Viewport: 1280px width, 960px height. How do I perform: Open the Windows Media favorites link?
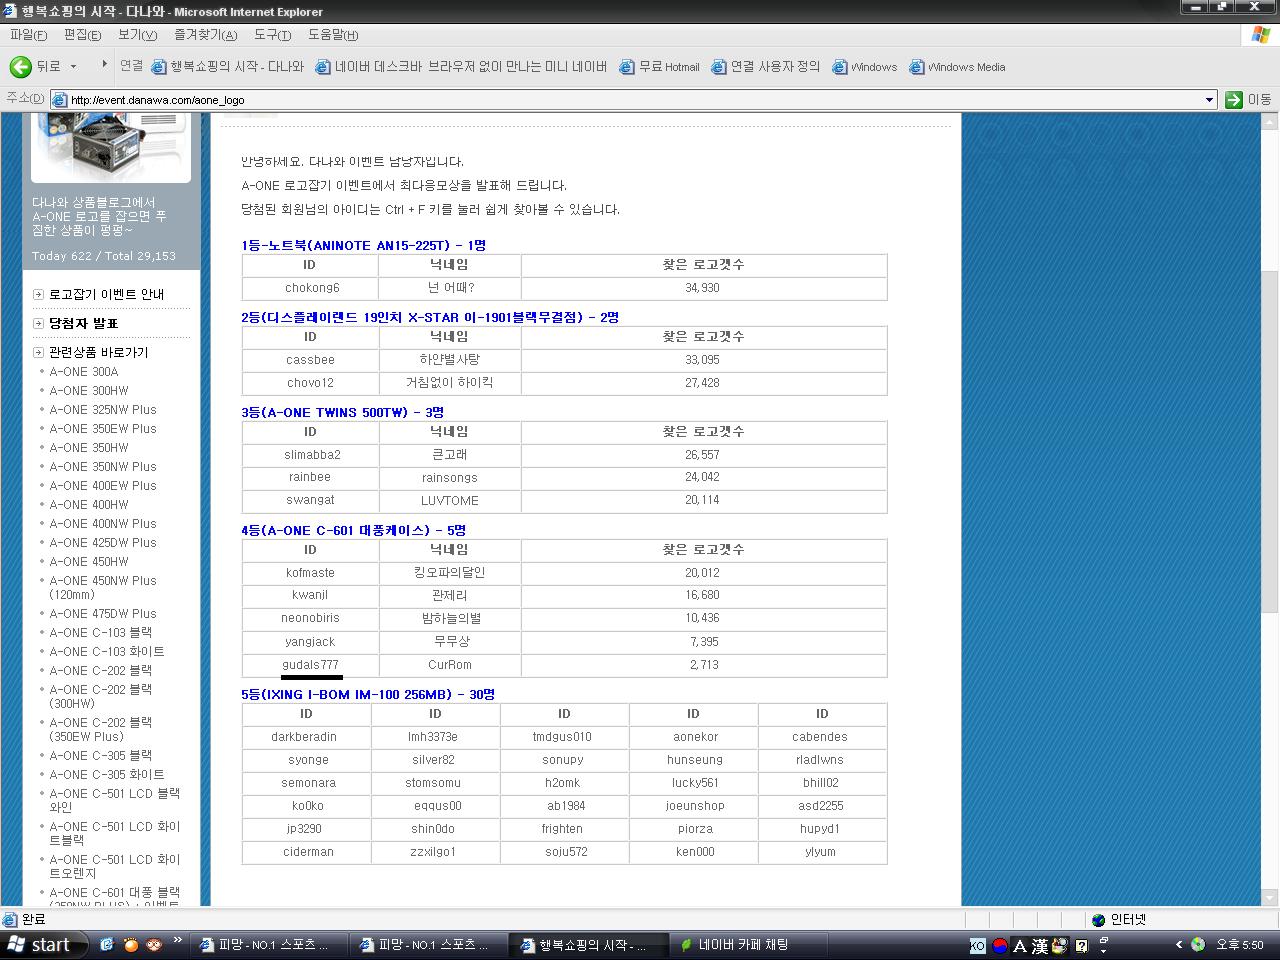click(957, 67)
